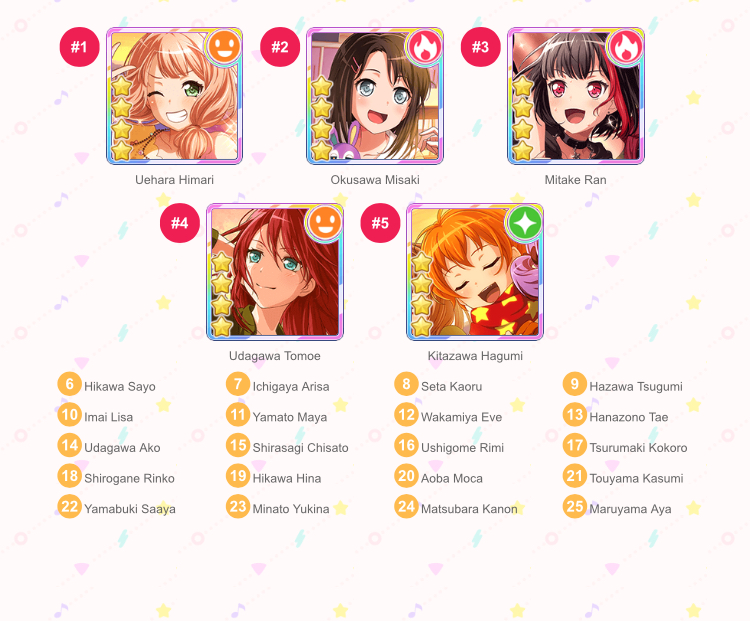Viewport: 750px width, 621px height.
Task: Click the orange number 20 badge
Action: tap(406, 476)
